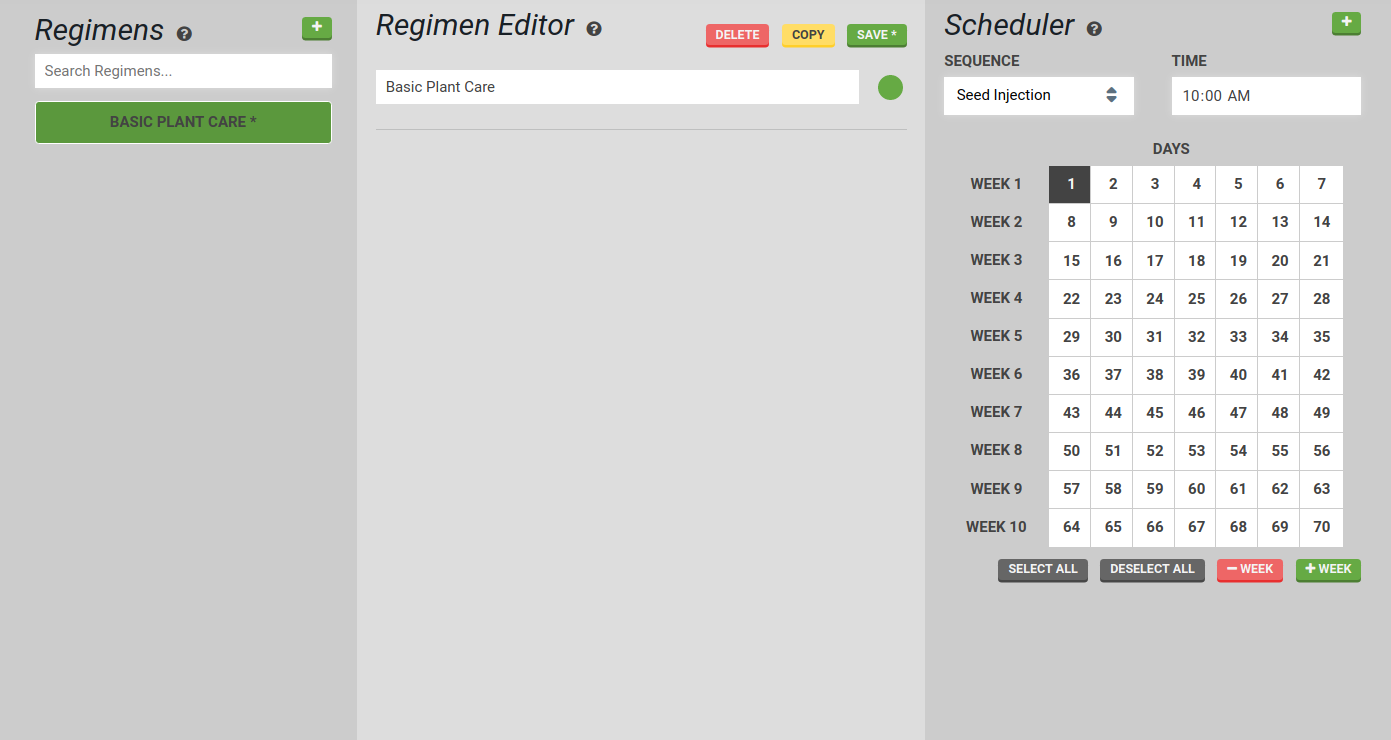Screen dimensions: 1391x740
Task: Add a week with the plus Week button
Action: pos(1328,570)
